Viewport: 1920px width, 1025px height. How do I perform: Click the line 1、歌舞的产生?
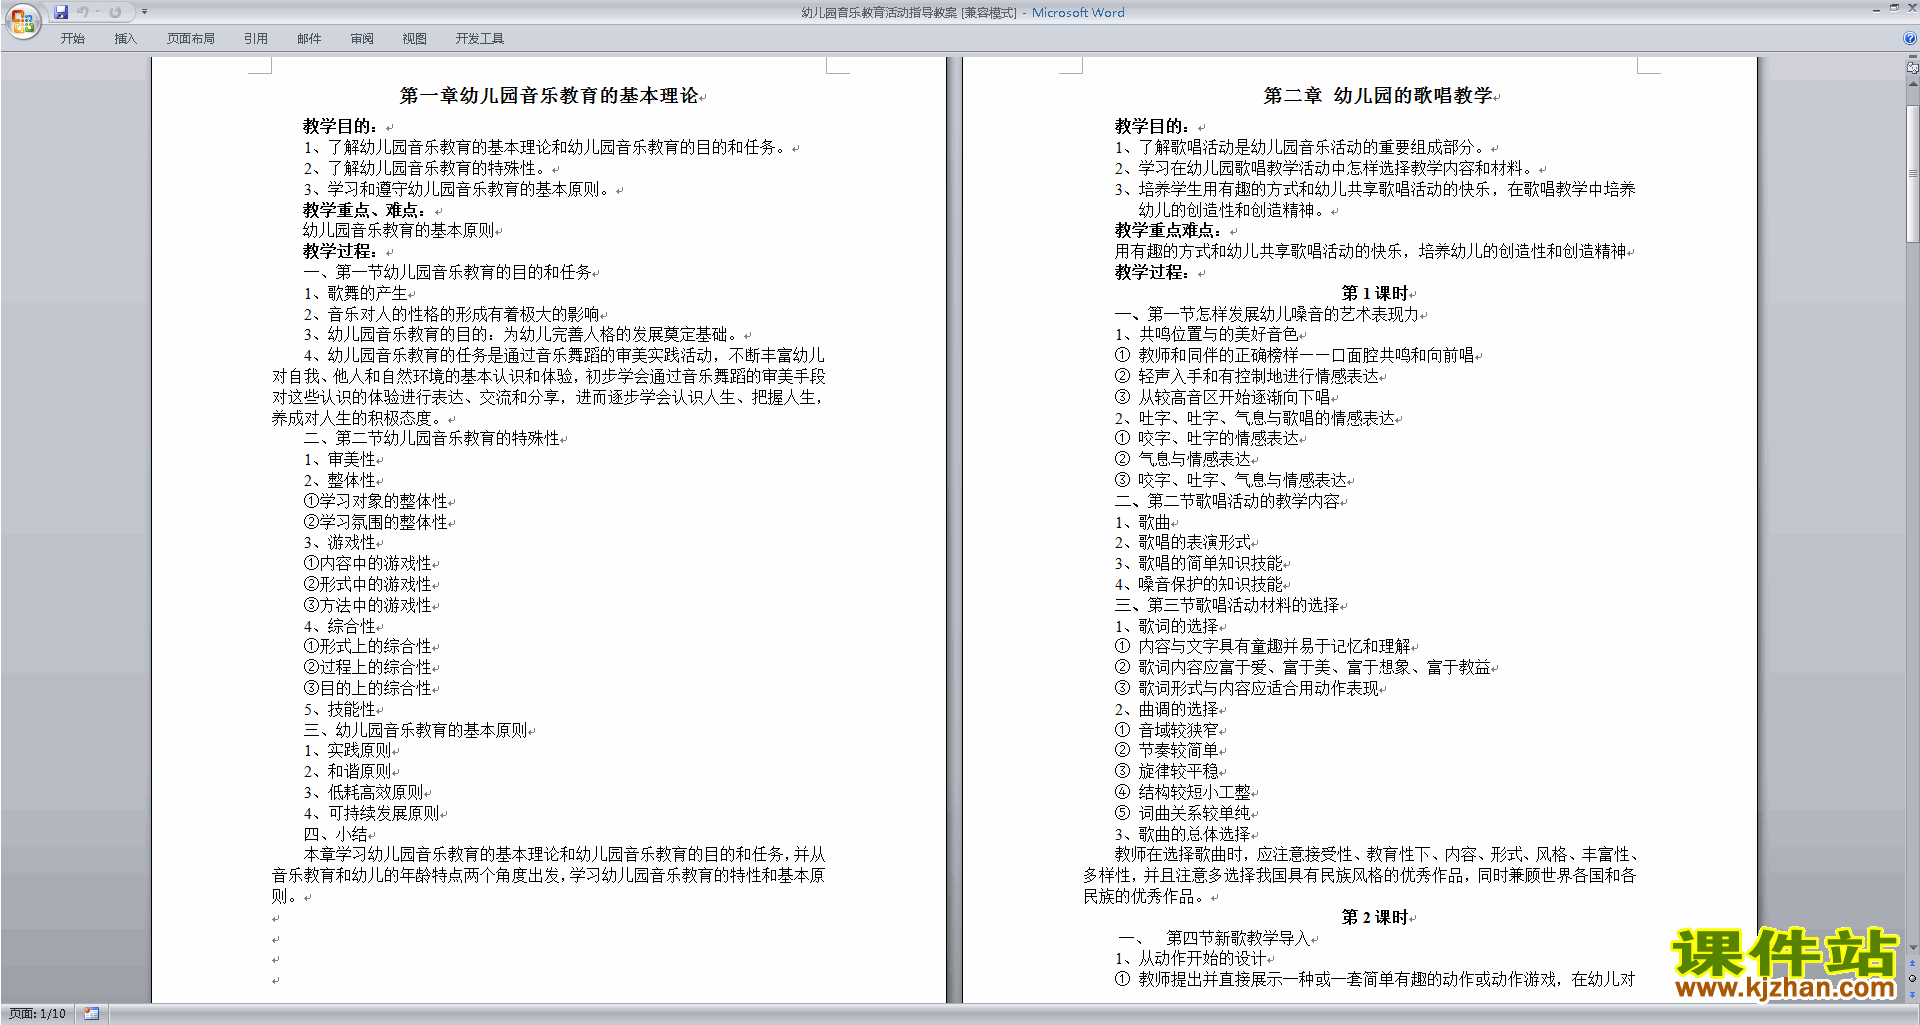point(356,293)
